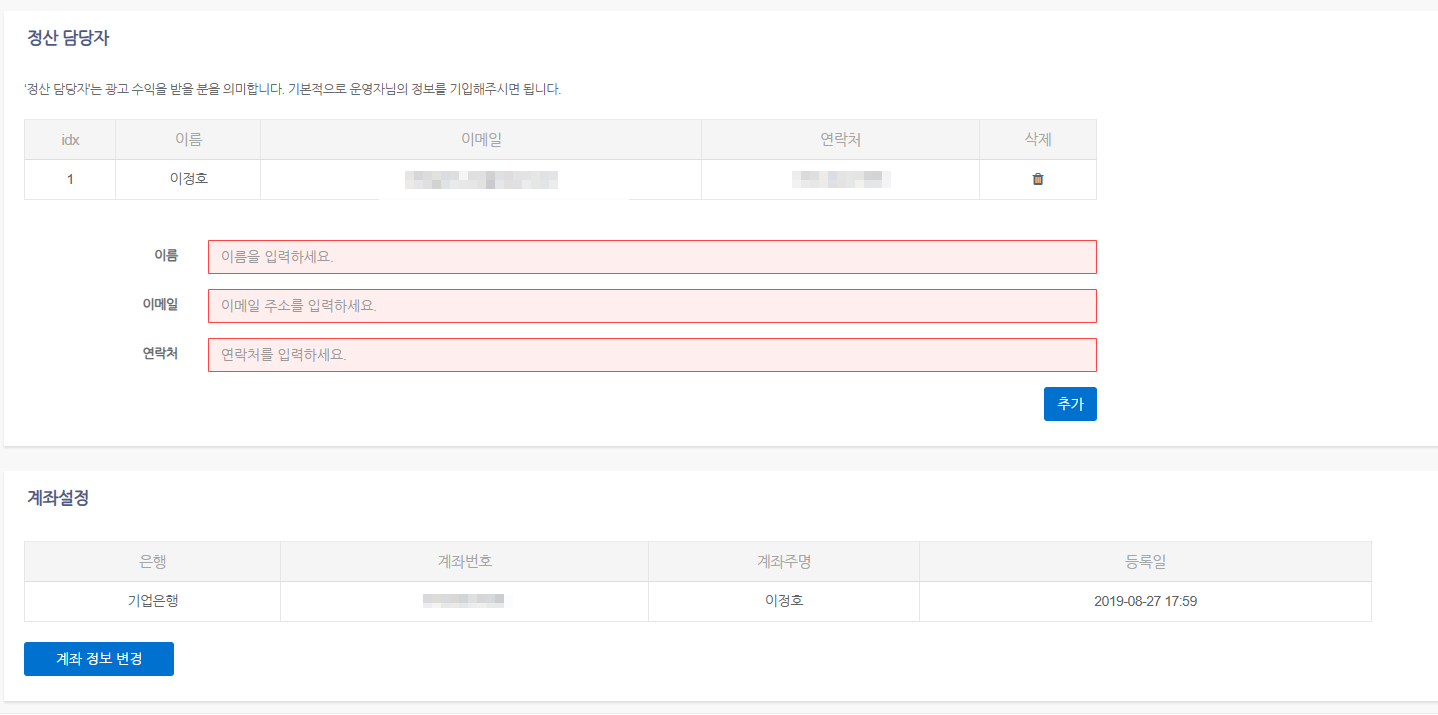This screenshot has width=1438, height=715.
Task: Click the idx column header
Action: [x=69, y=139]
